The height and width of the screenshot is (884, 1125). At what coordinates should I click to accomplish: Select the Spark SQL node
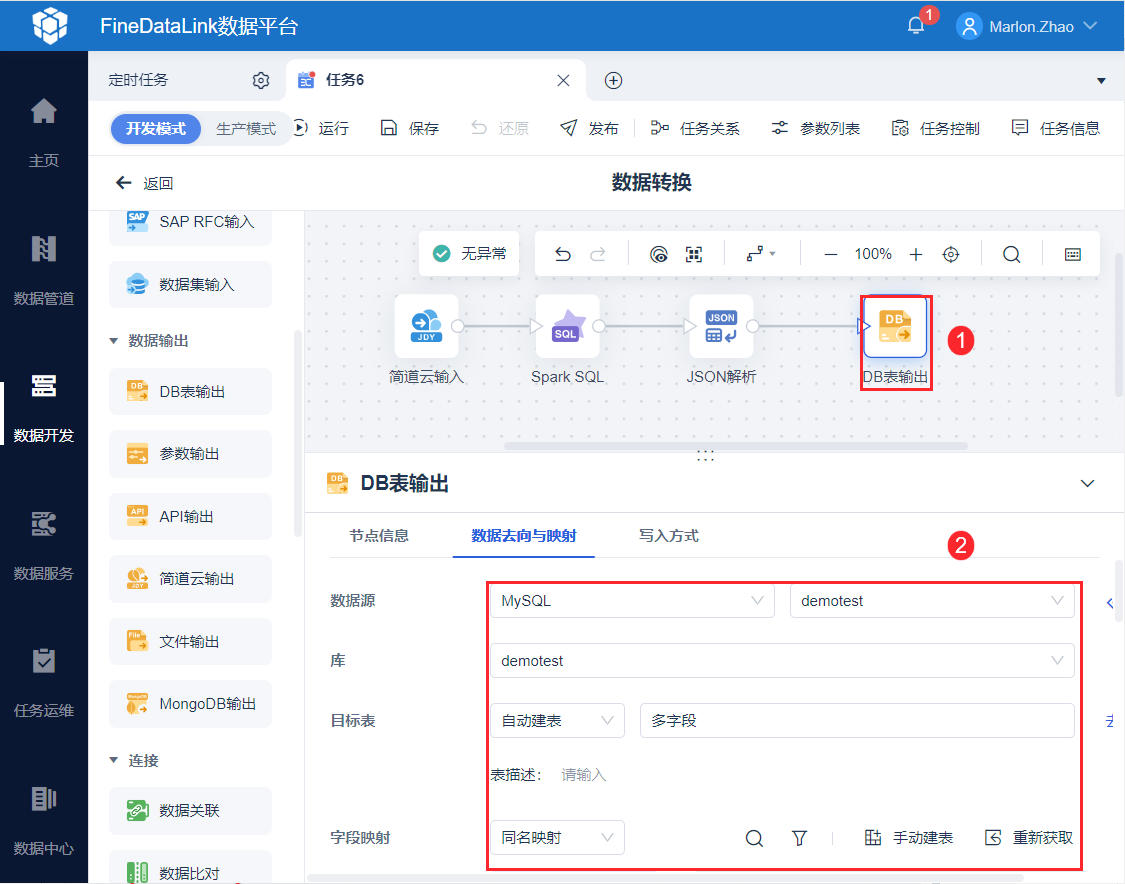[x=568, y=326]
